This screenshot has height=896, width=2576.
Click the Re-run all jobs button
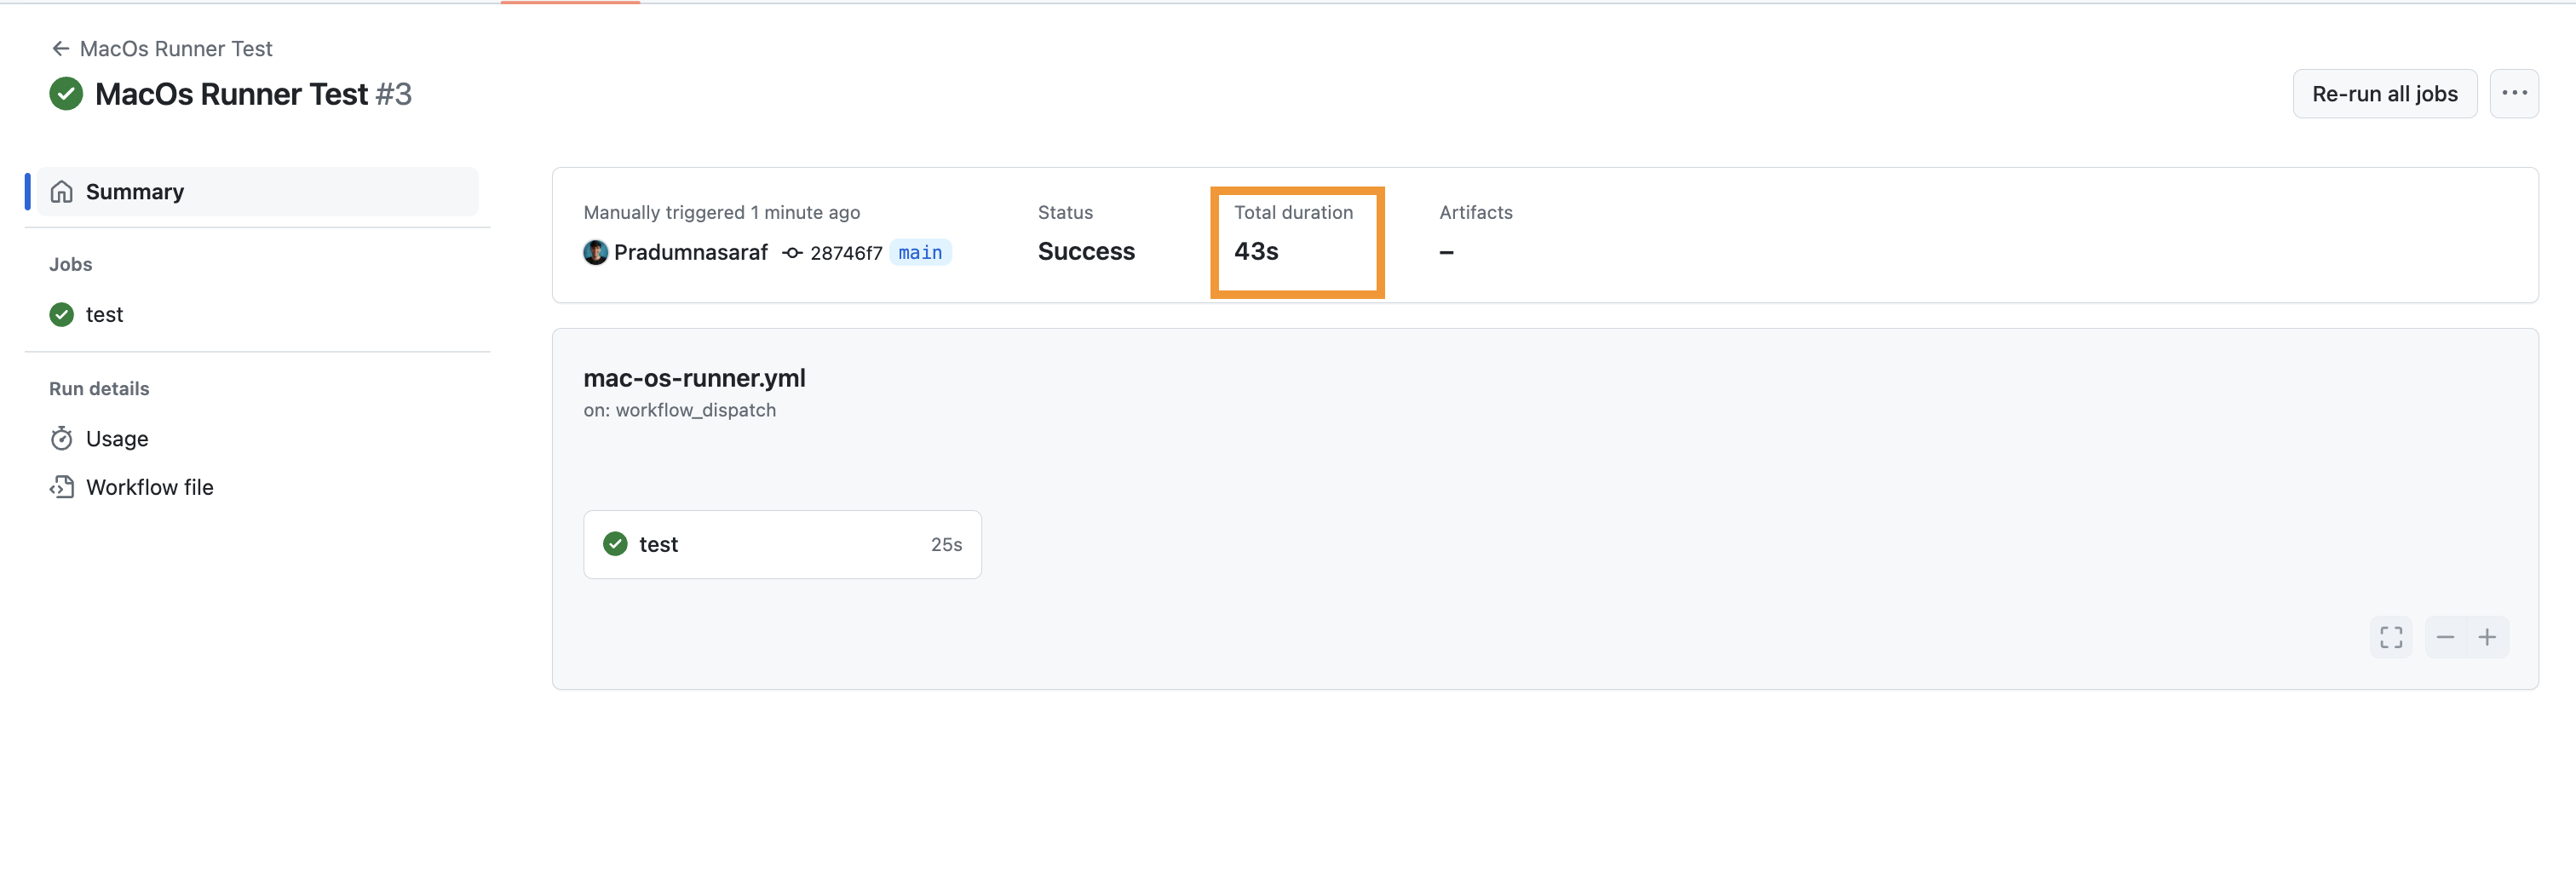pos(2384,93)
